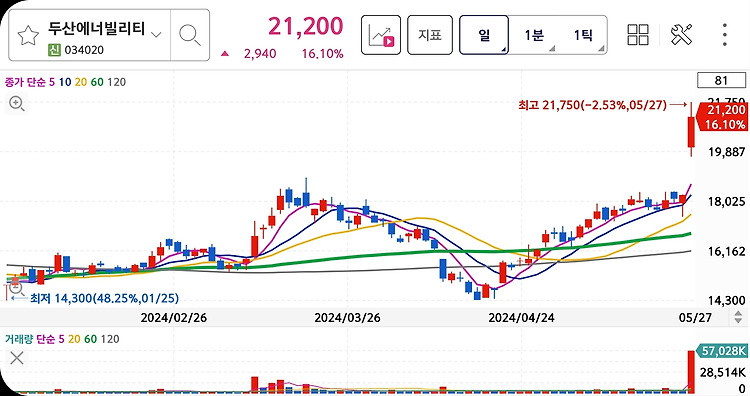The width and height of the screenshot is (750, 396).
Task: Adjust the chart panel height stepper arrows
Action: click(738, 317)
